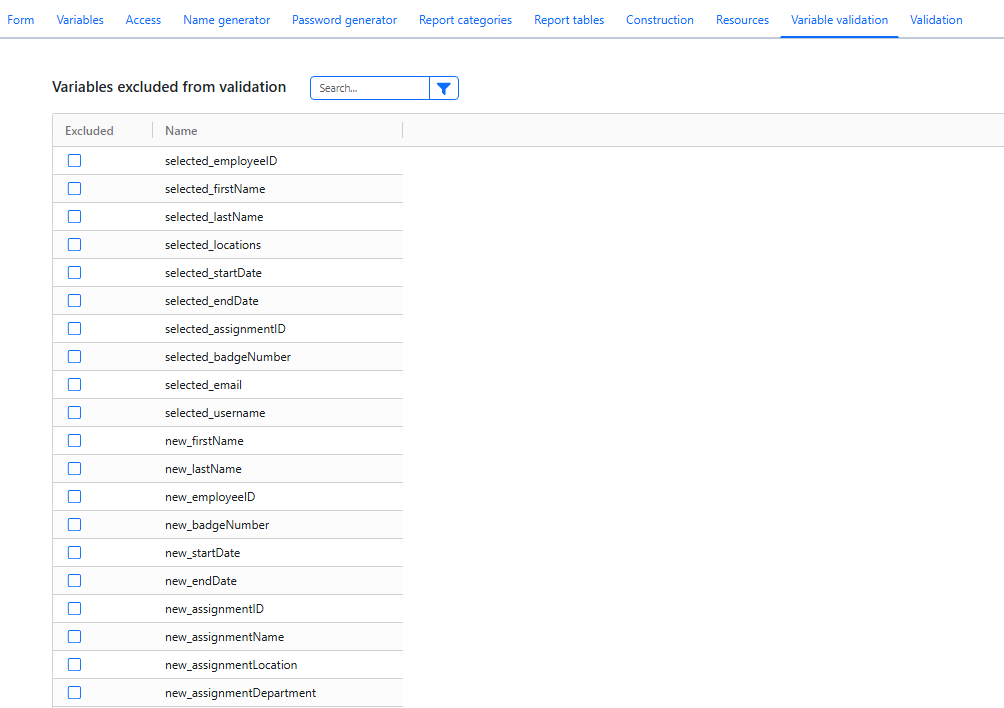Select Variable validation tab
Image resolution: width=1004 pixels, height=708 pixels.
pyautogui.click(x=839, y=20)
